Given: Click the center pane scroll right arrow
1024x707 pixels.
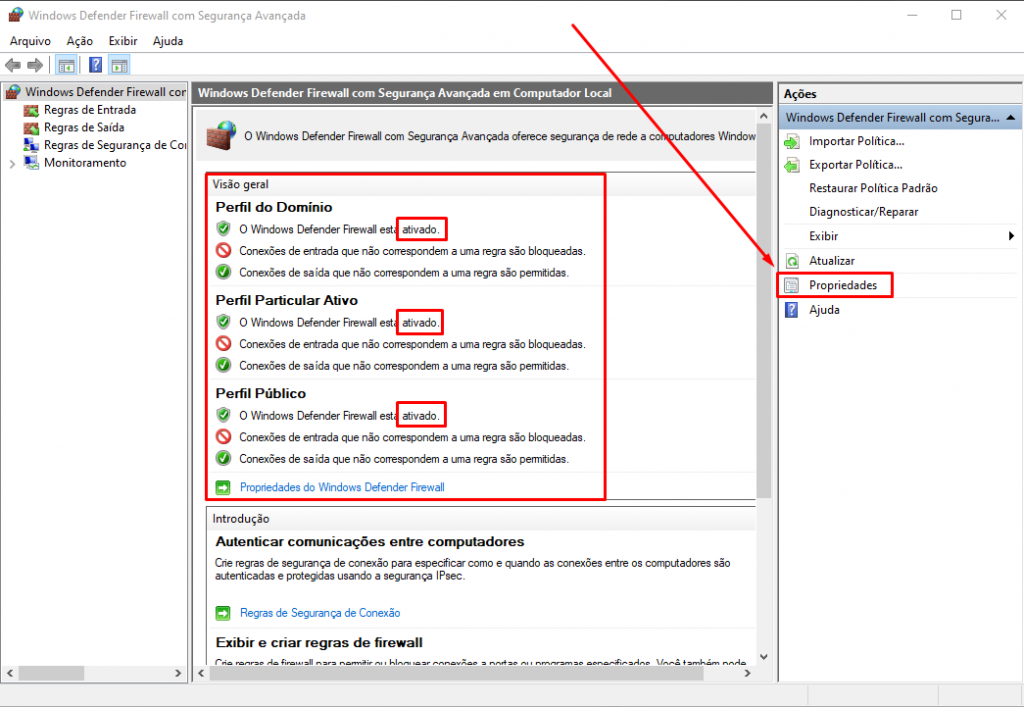Looking at the screenshot, I should click(748, 673).
